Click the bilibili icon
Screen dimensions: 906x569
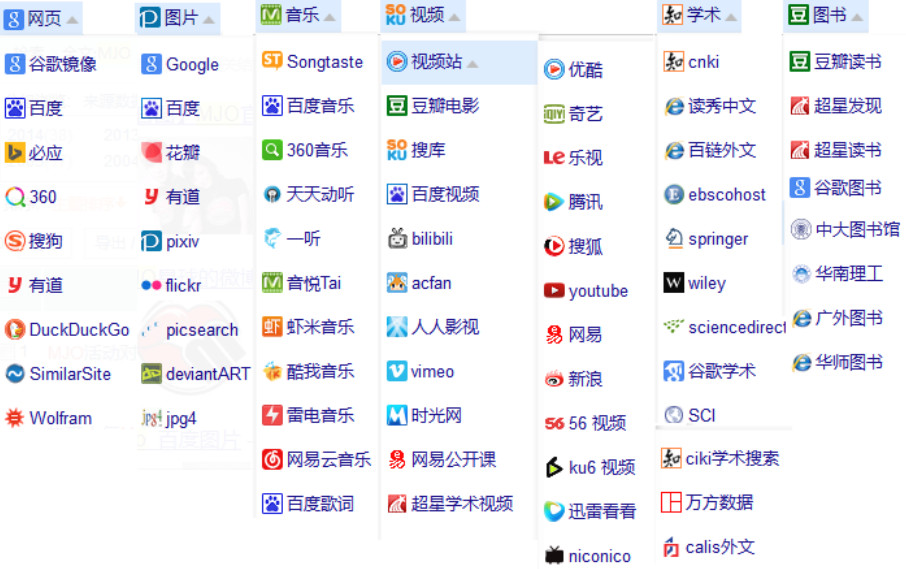coord(397,239)
